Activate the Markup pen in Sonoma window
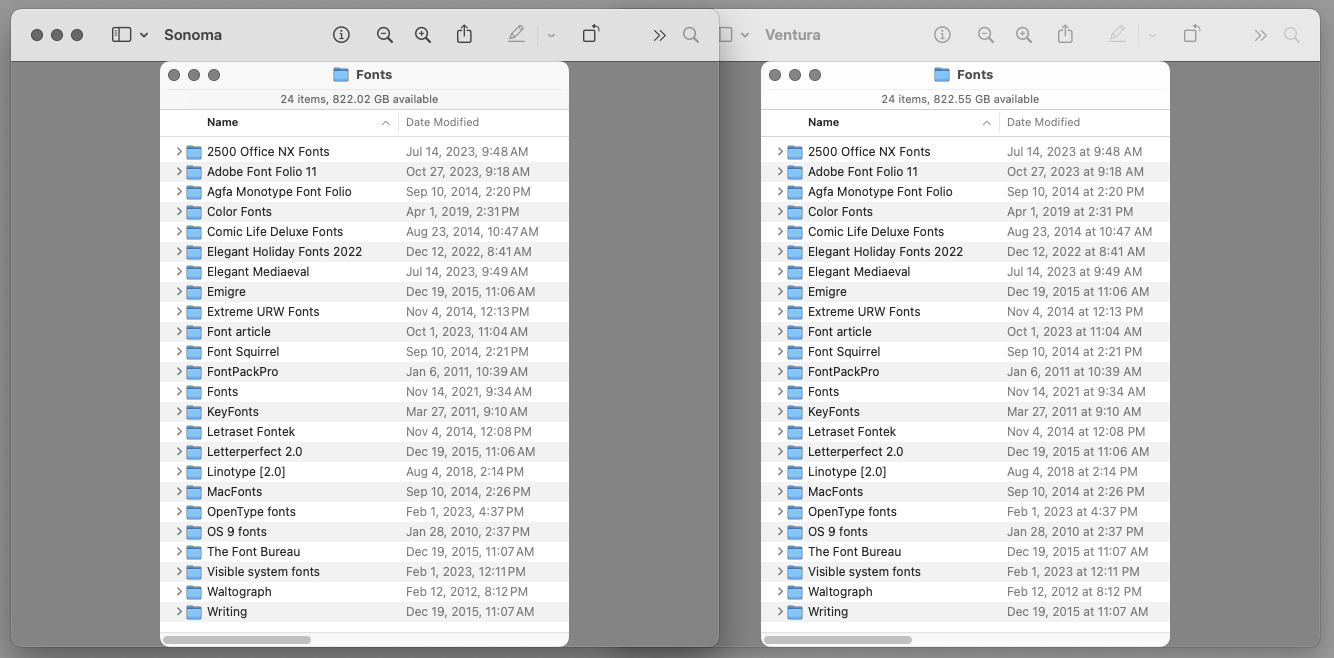This screenshot has width=1334, height=658. point(516,35)
